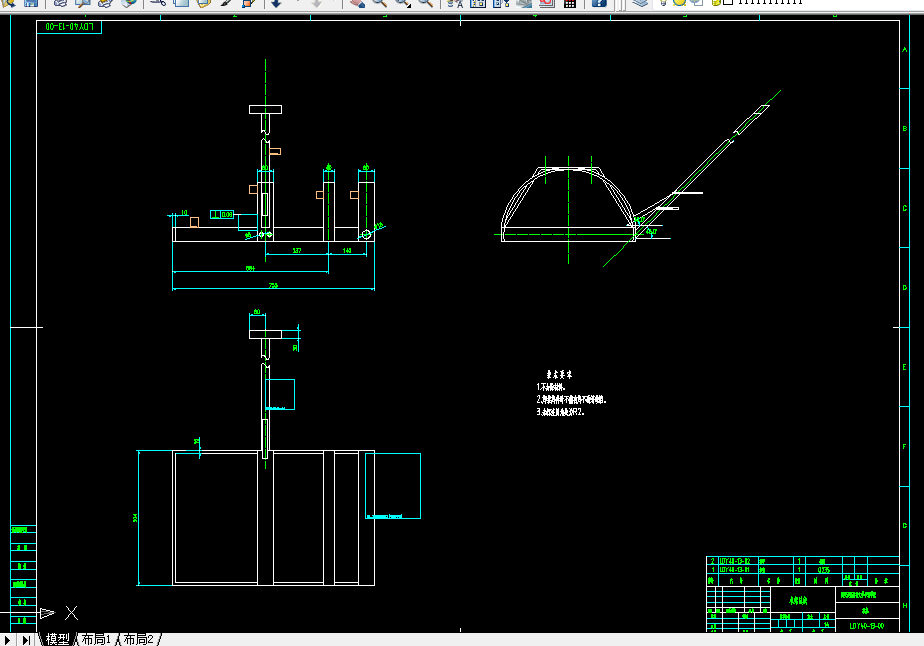The width and height of the screenshot is (924, 646).
Task: Open the Markup Set Manager icon
Action: click(547, 3)
